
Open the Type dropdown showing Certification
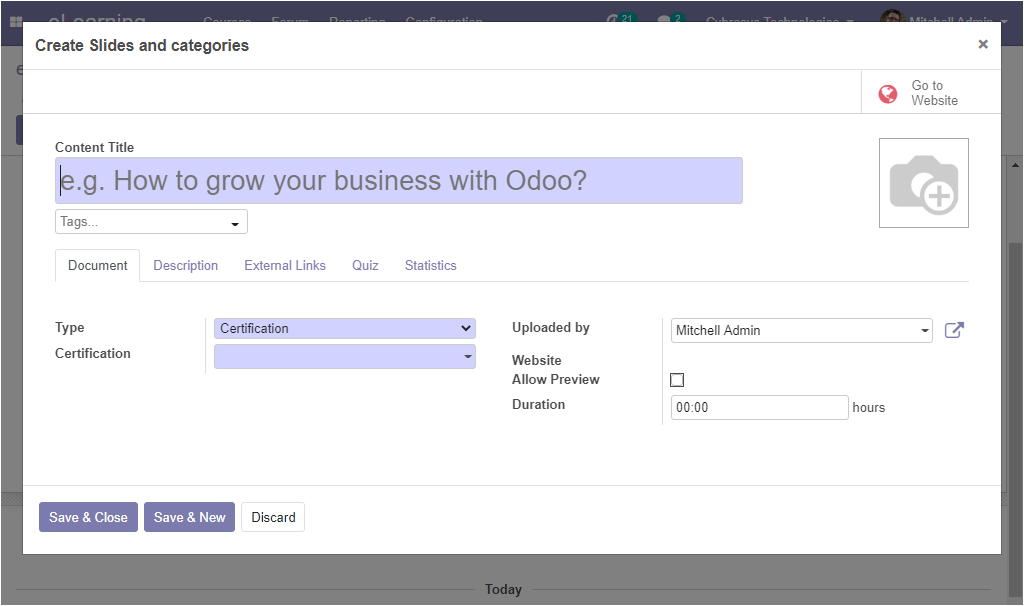(345, 328)
